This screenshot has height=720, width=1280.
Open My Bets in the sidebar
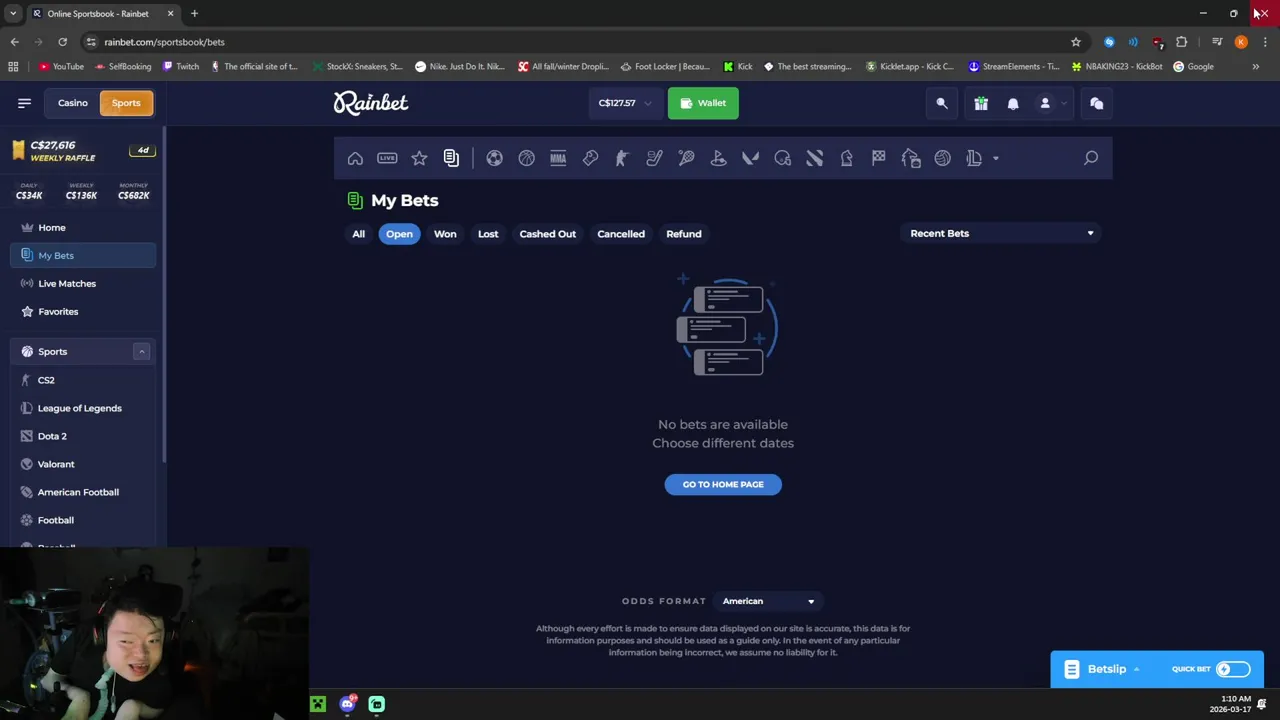(x=83, y=255)
